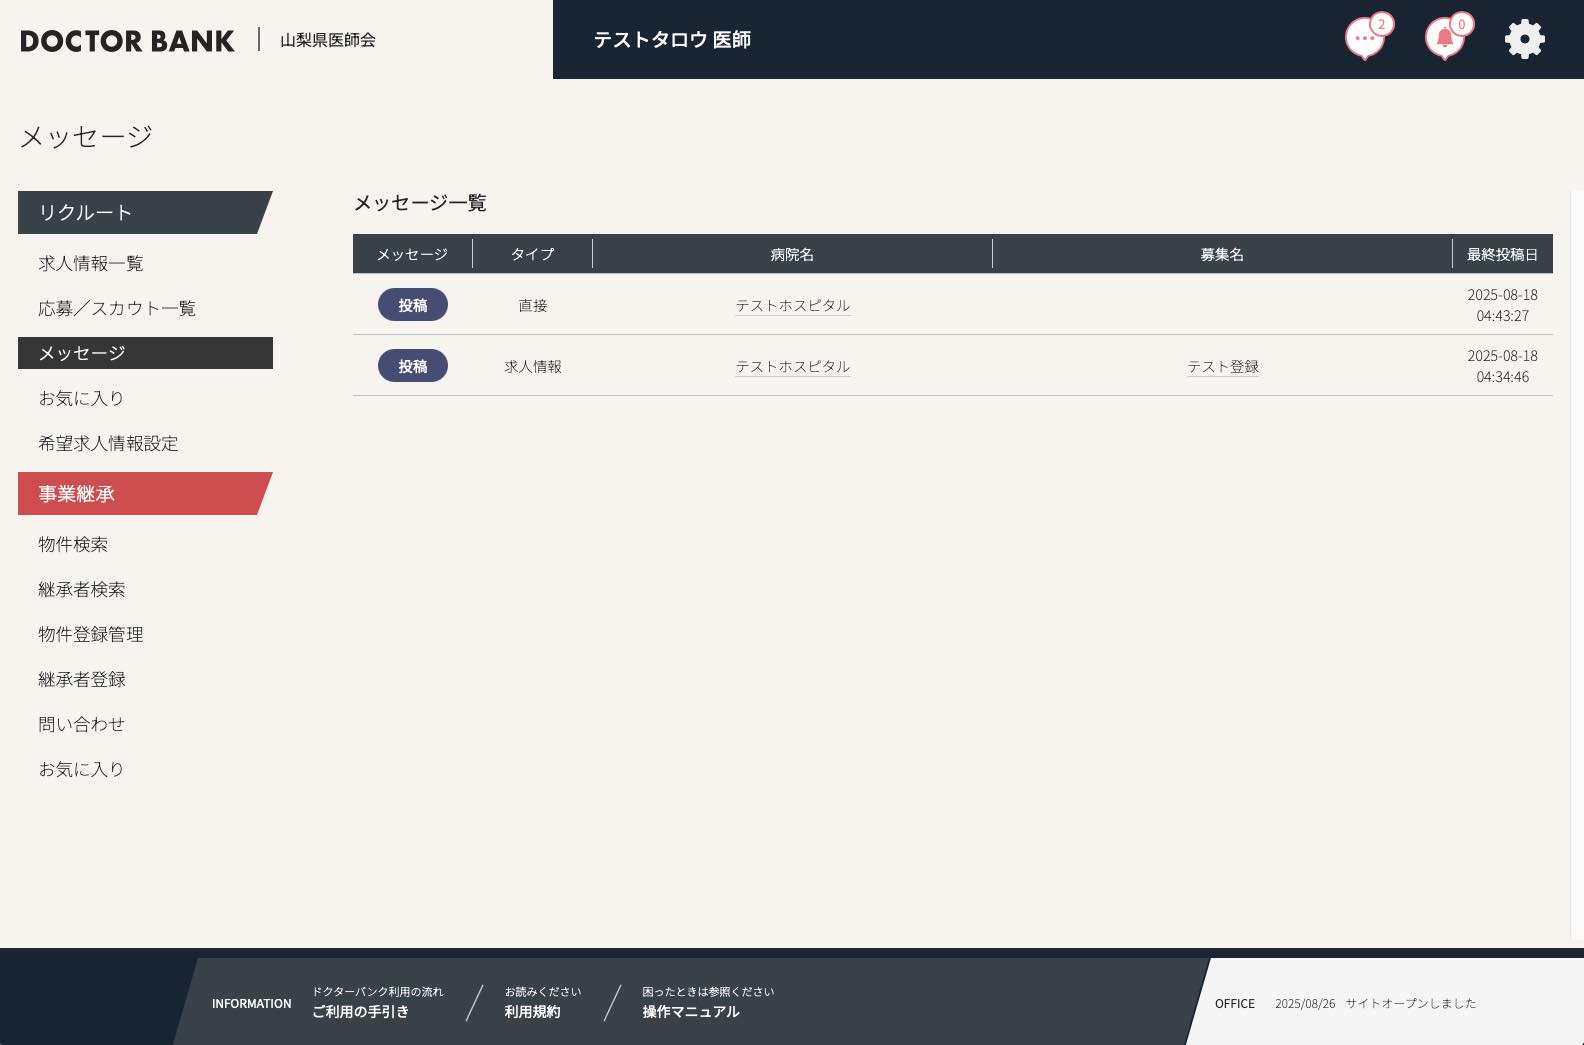This screenshot has width=1584, height=1045.
Task: Open 希望求人情報設定 in sidebar
Action: pyautogui.click(x=108, y=443)
